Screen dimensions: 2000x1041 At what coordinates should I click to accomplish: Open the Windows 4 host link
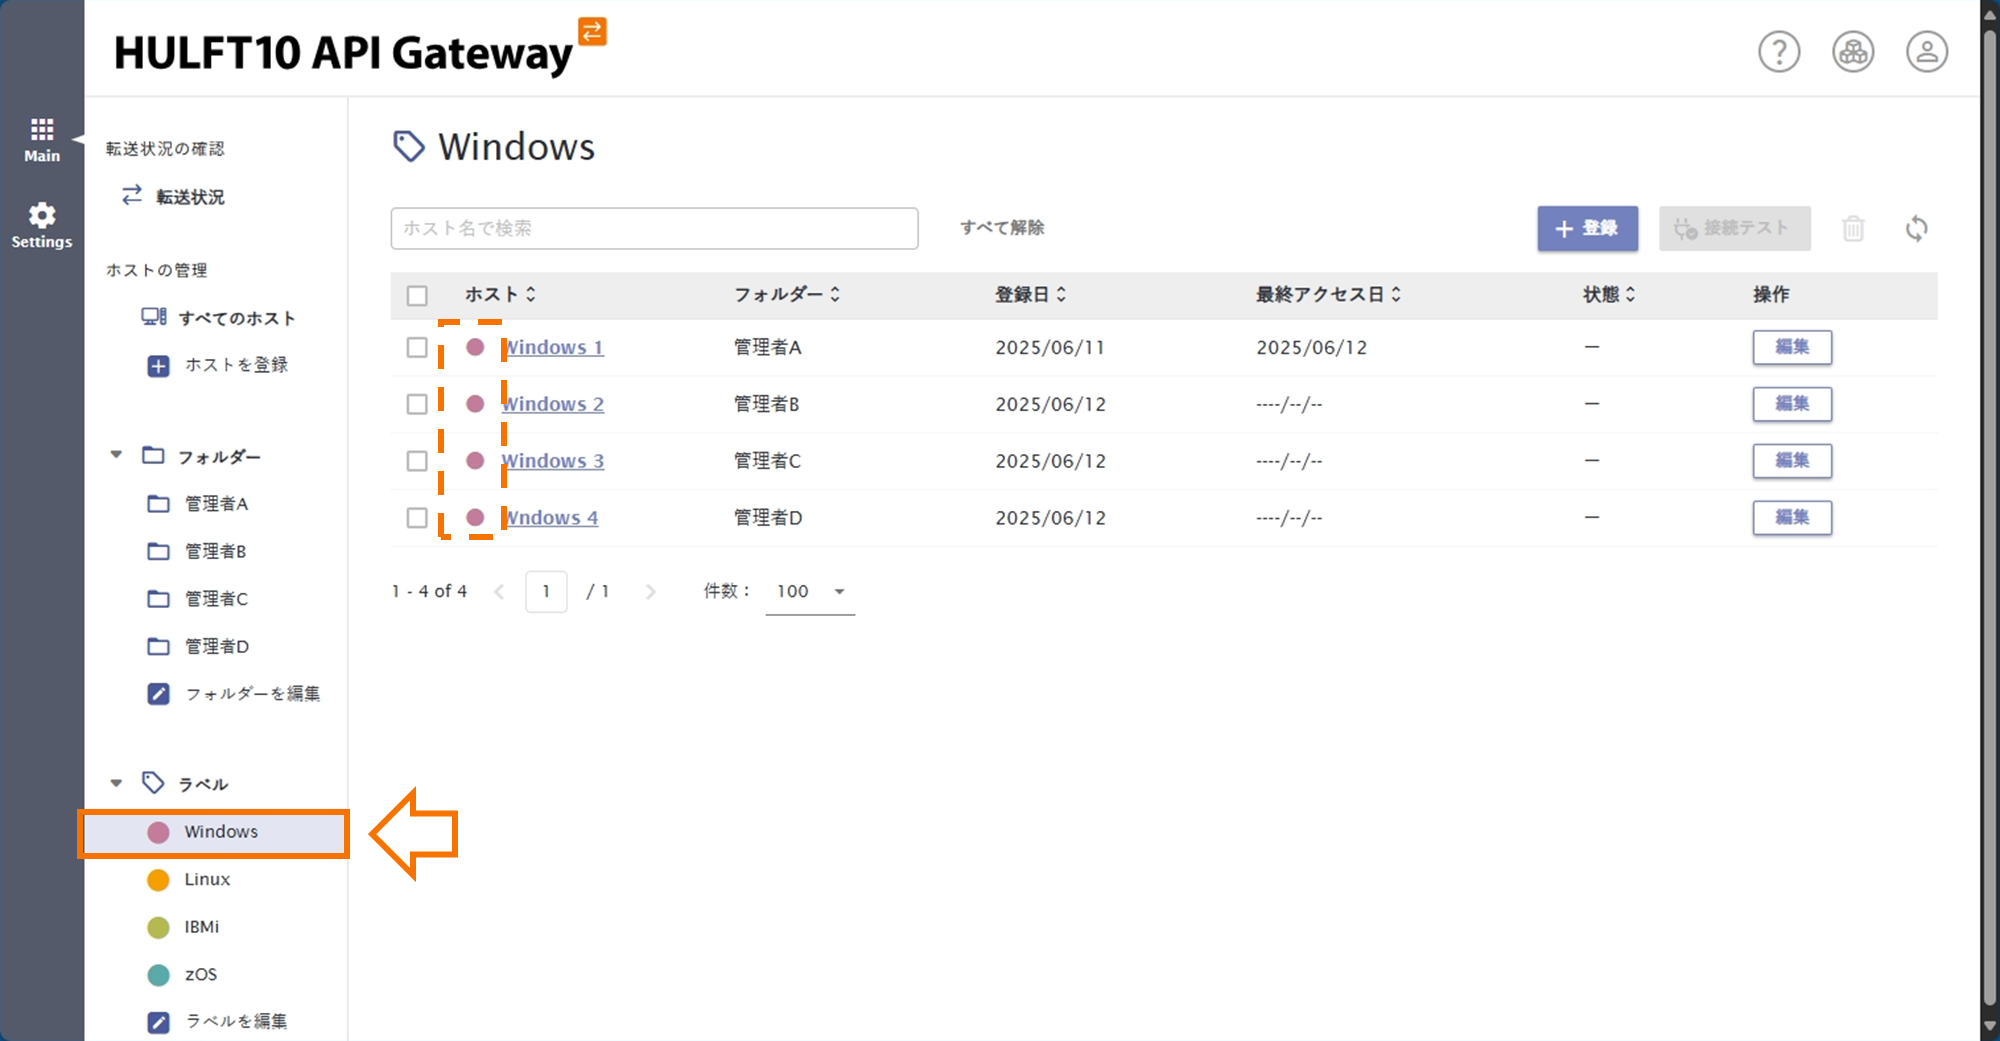pos(551,518)
